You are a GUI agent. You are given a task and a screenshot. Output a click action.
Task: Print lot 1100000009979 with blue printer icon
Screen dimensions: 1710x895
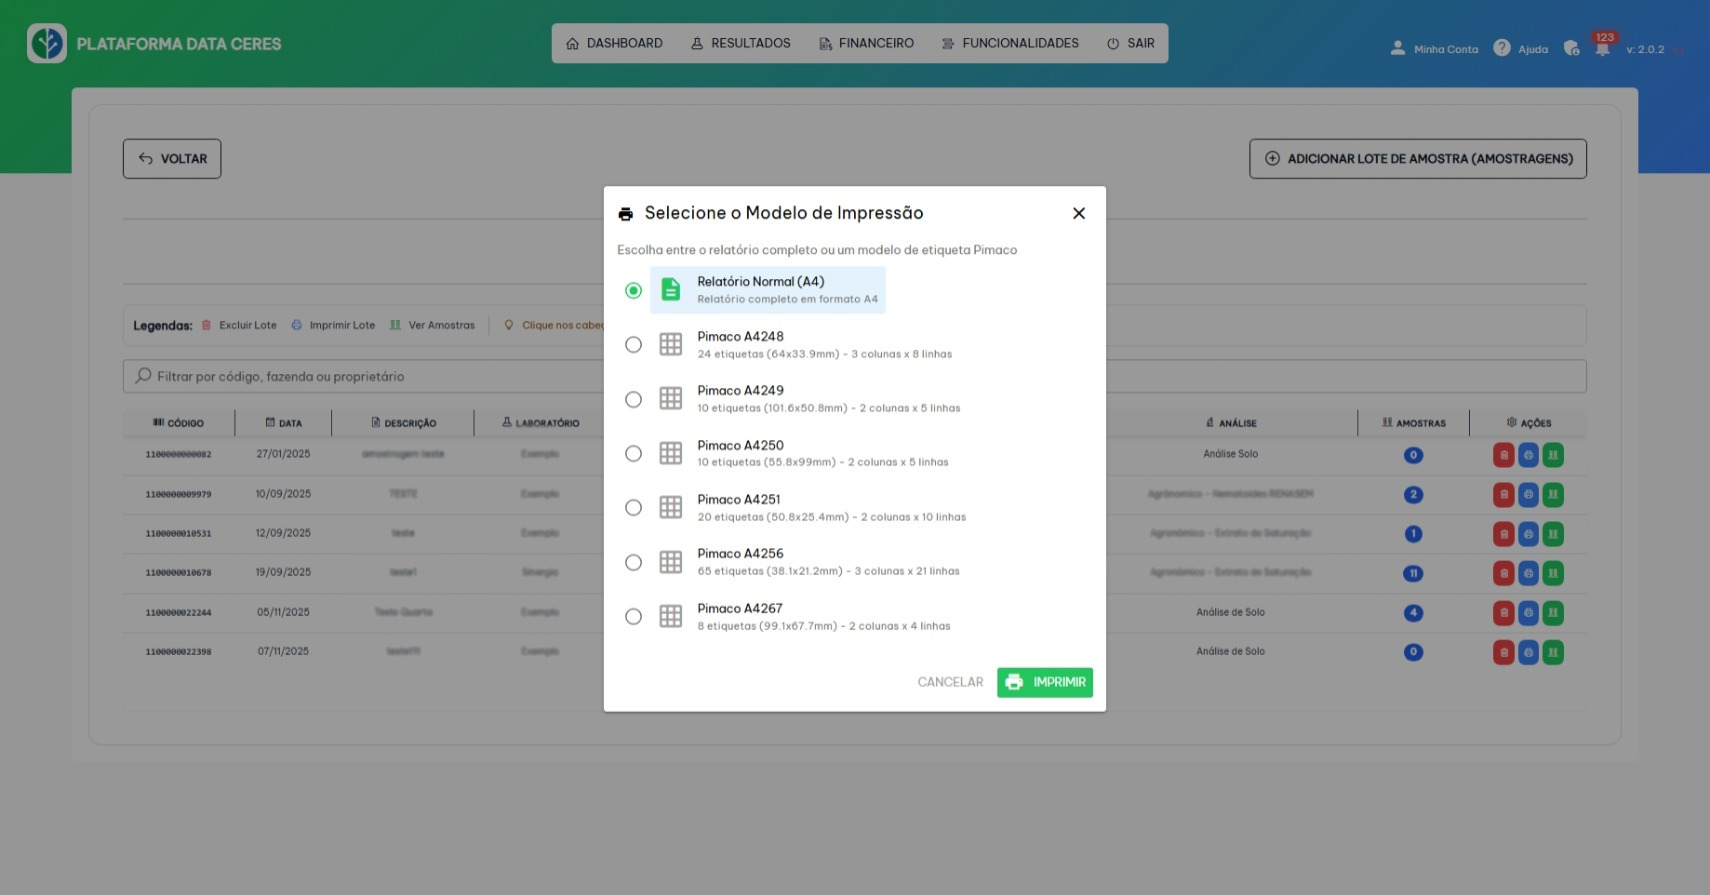coord(1528,494)
